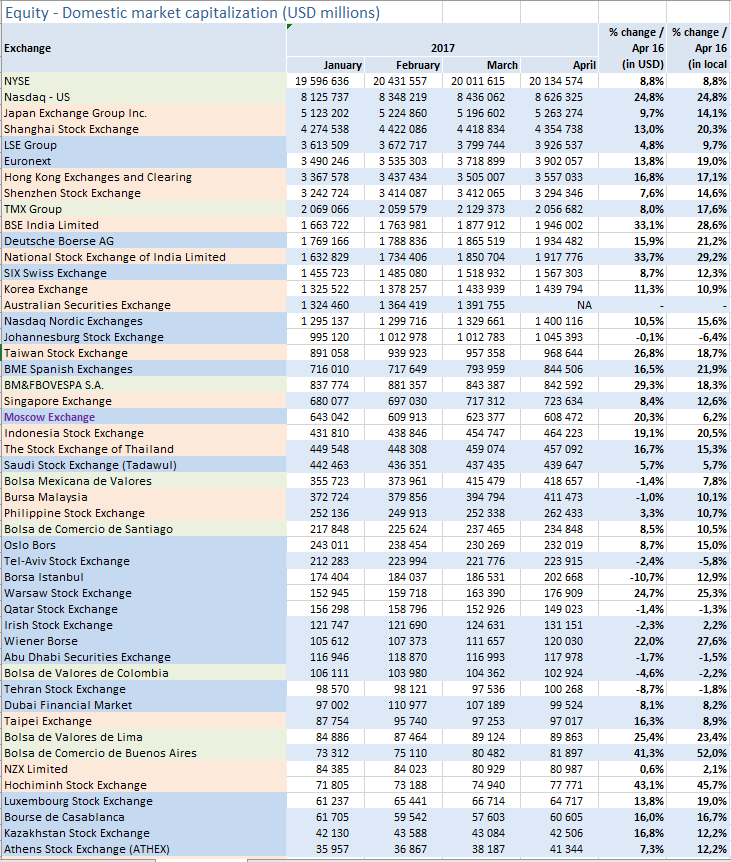The image size is (731, 862).
Task: Select the 'Irish Stock Exchange' cell
Action: coord(144,625)
